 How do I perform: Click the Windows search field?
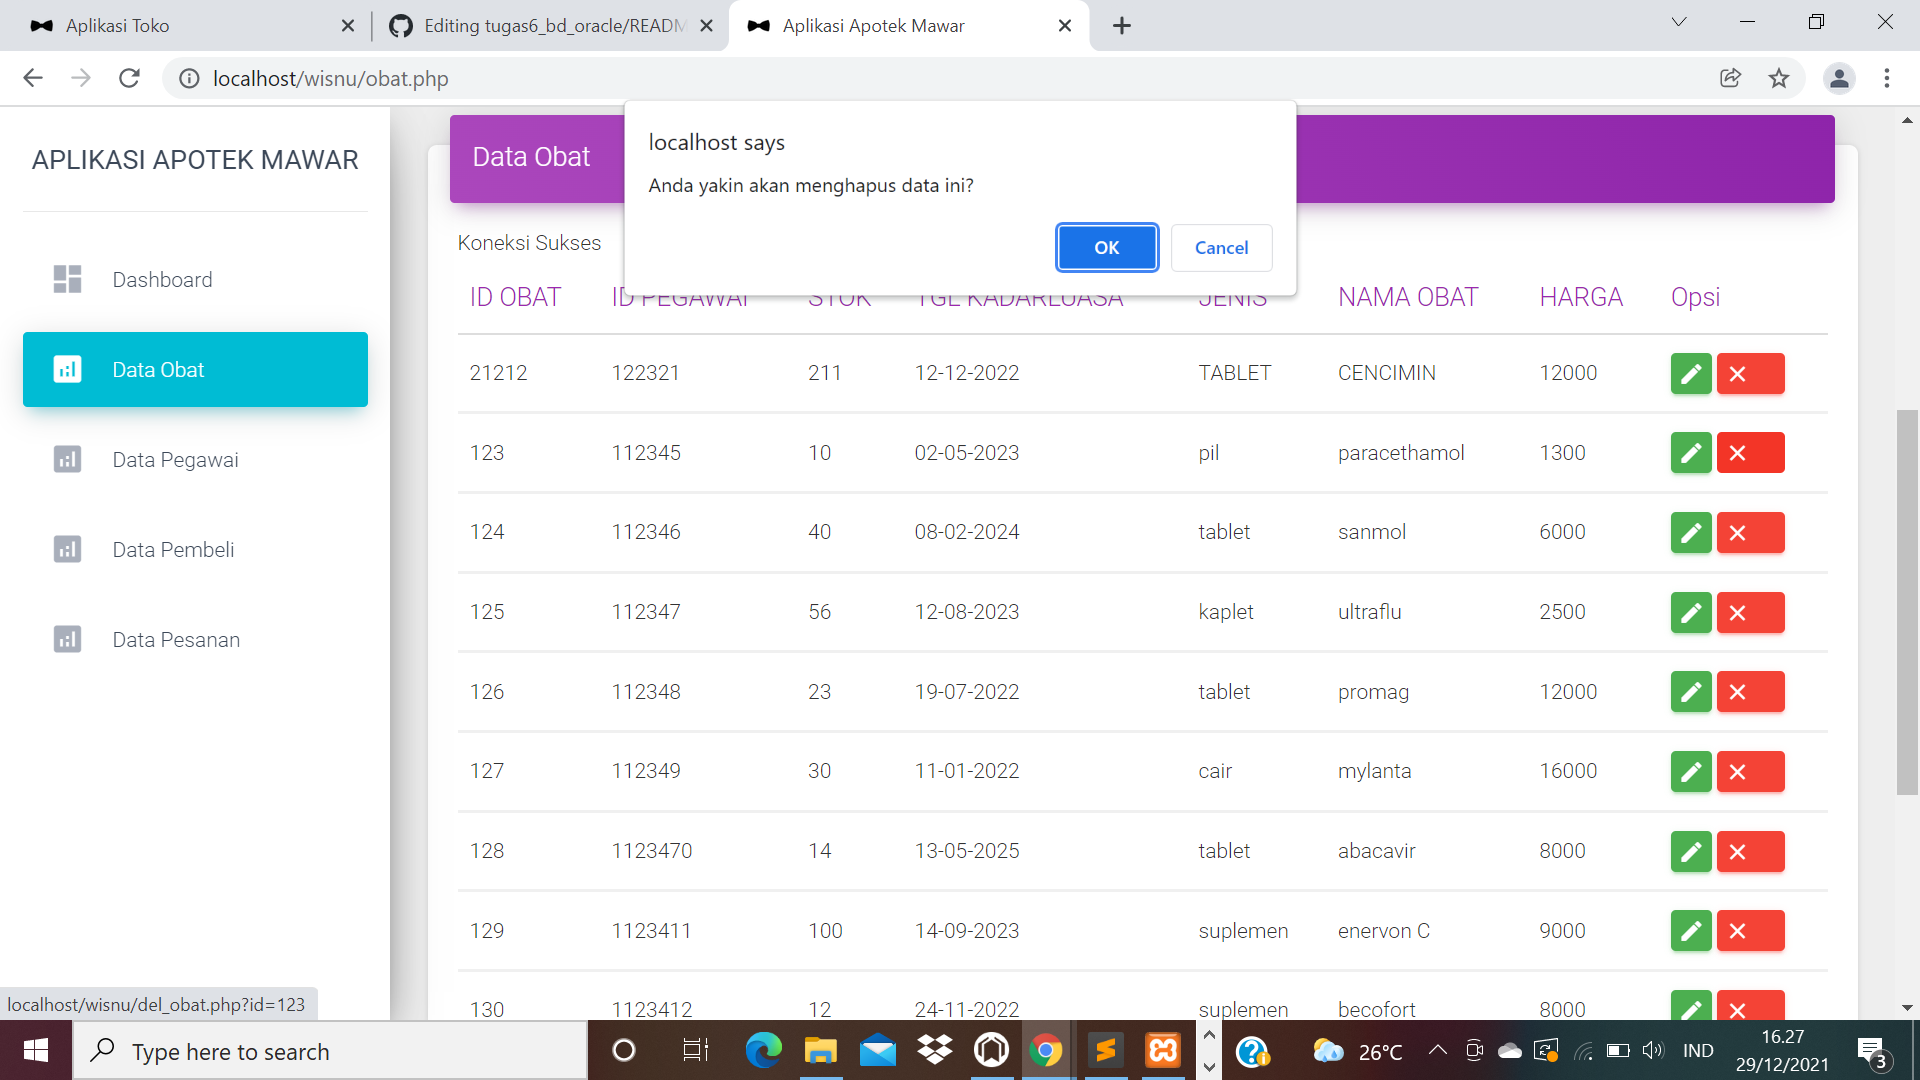[330, 1051]
